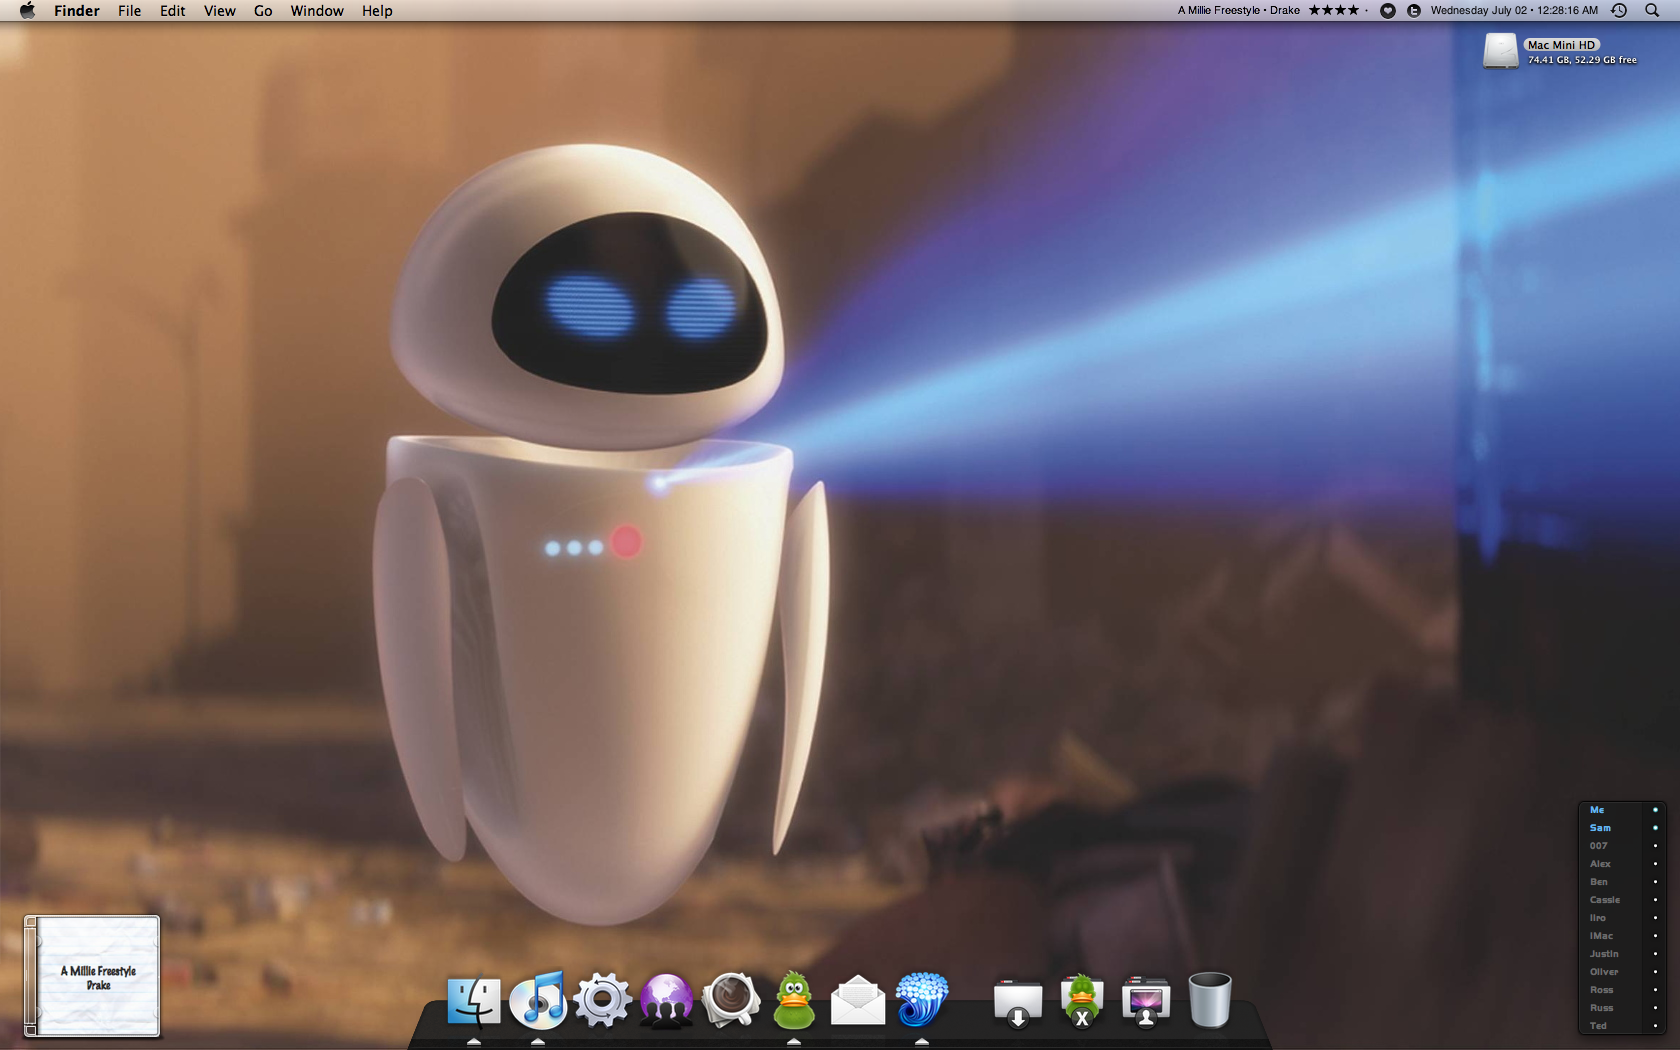Select contact 'Russ' in the list
Screen dimensions: 1680x1050
pos(1601,1008)
